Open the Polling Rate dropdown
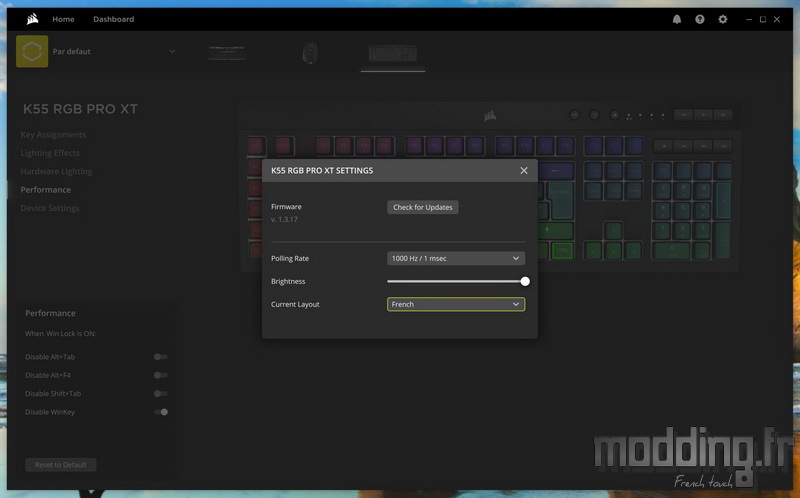Viewport: 800px width, 498px height. tap(456, 258)
